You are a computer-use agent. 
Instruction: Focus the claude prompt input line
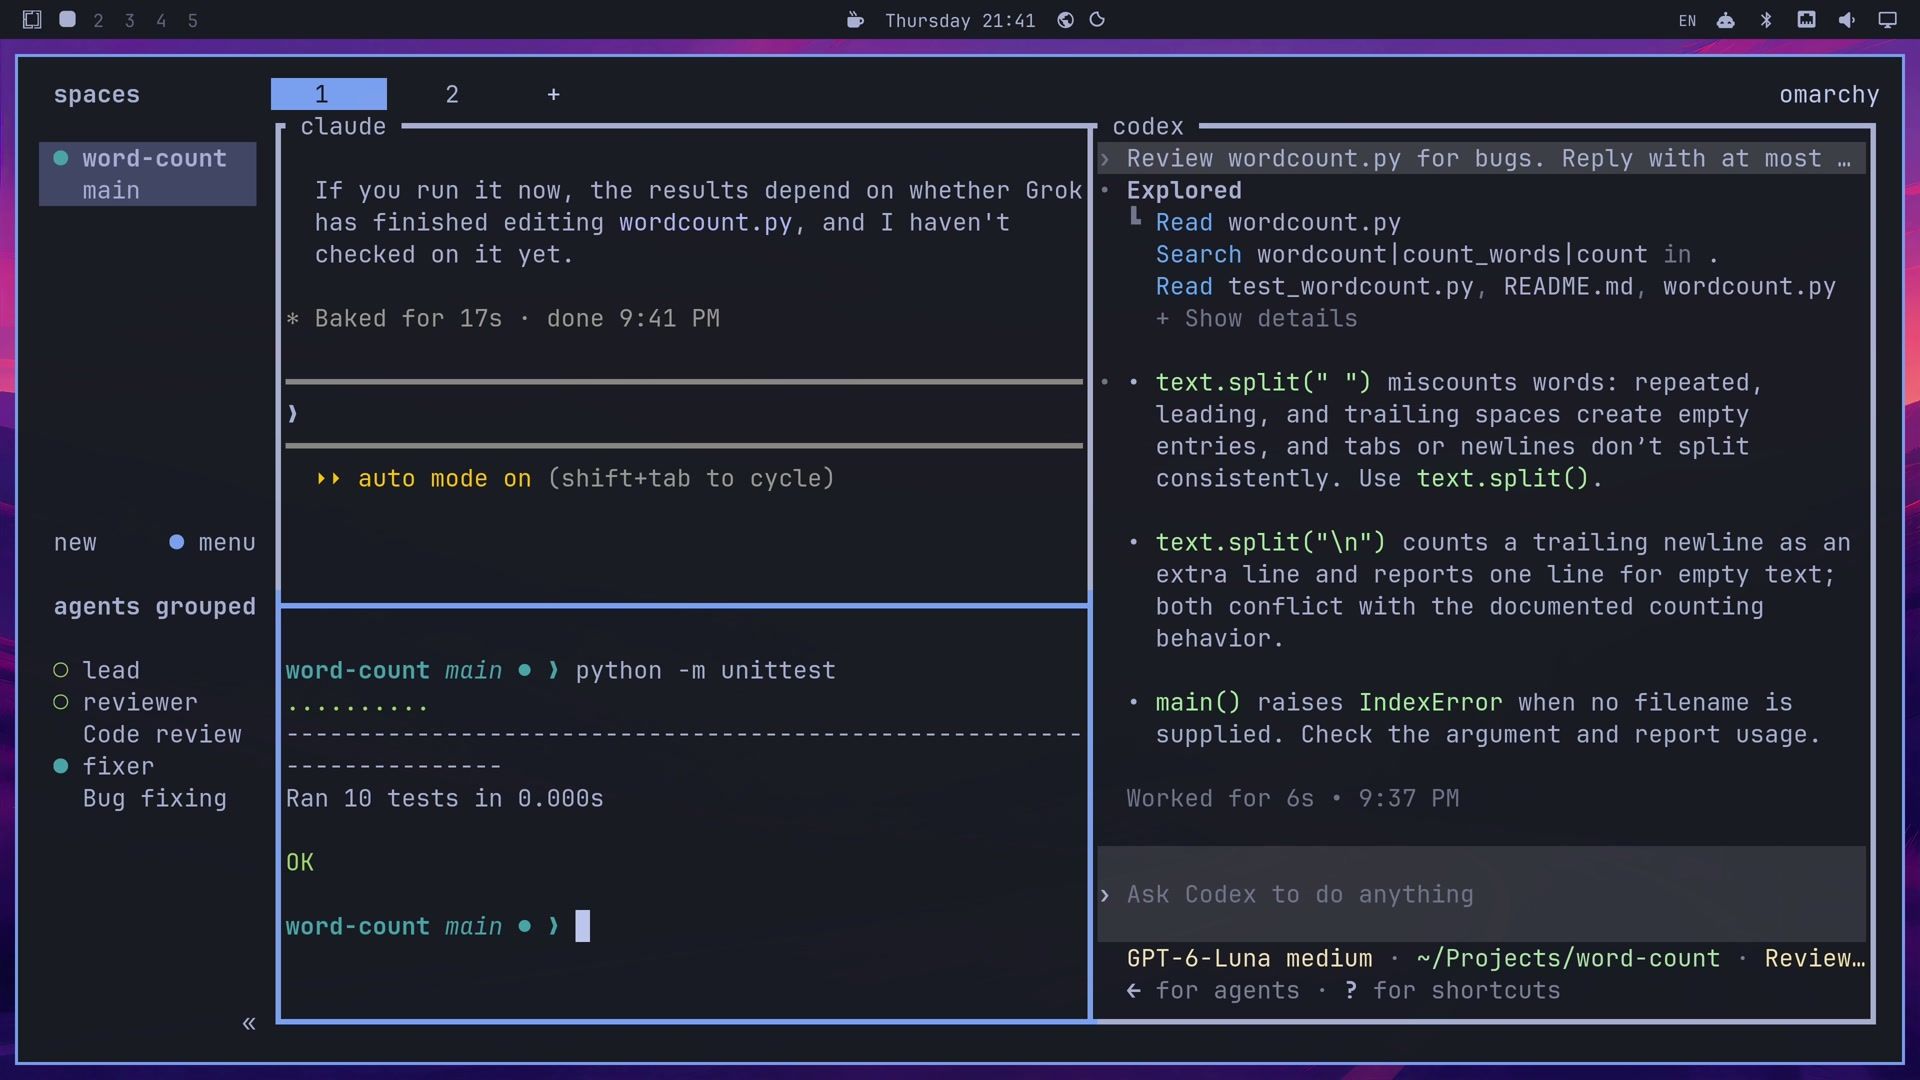coord(684,414)
